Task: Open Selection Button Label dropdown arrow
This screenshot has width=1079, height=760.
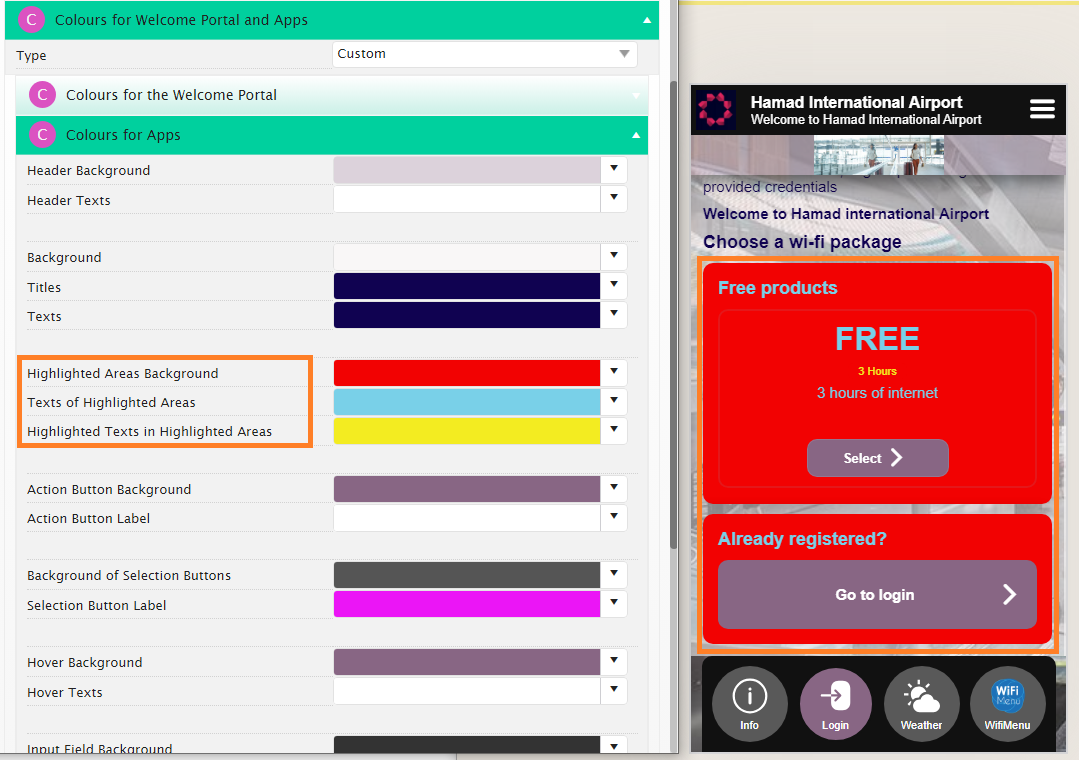Action: tap(614, 604)
